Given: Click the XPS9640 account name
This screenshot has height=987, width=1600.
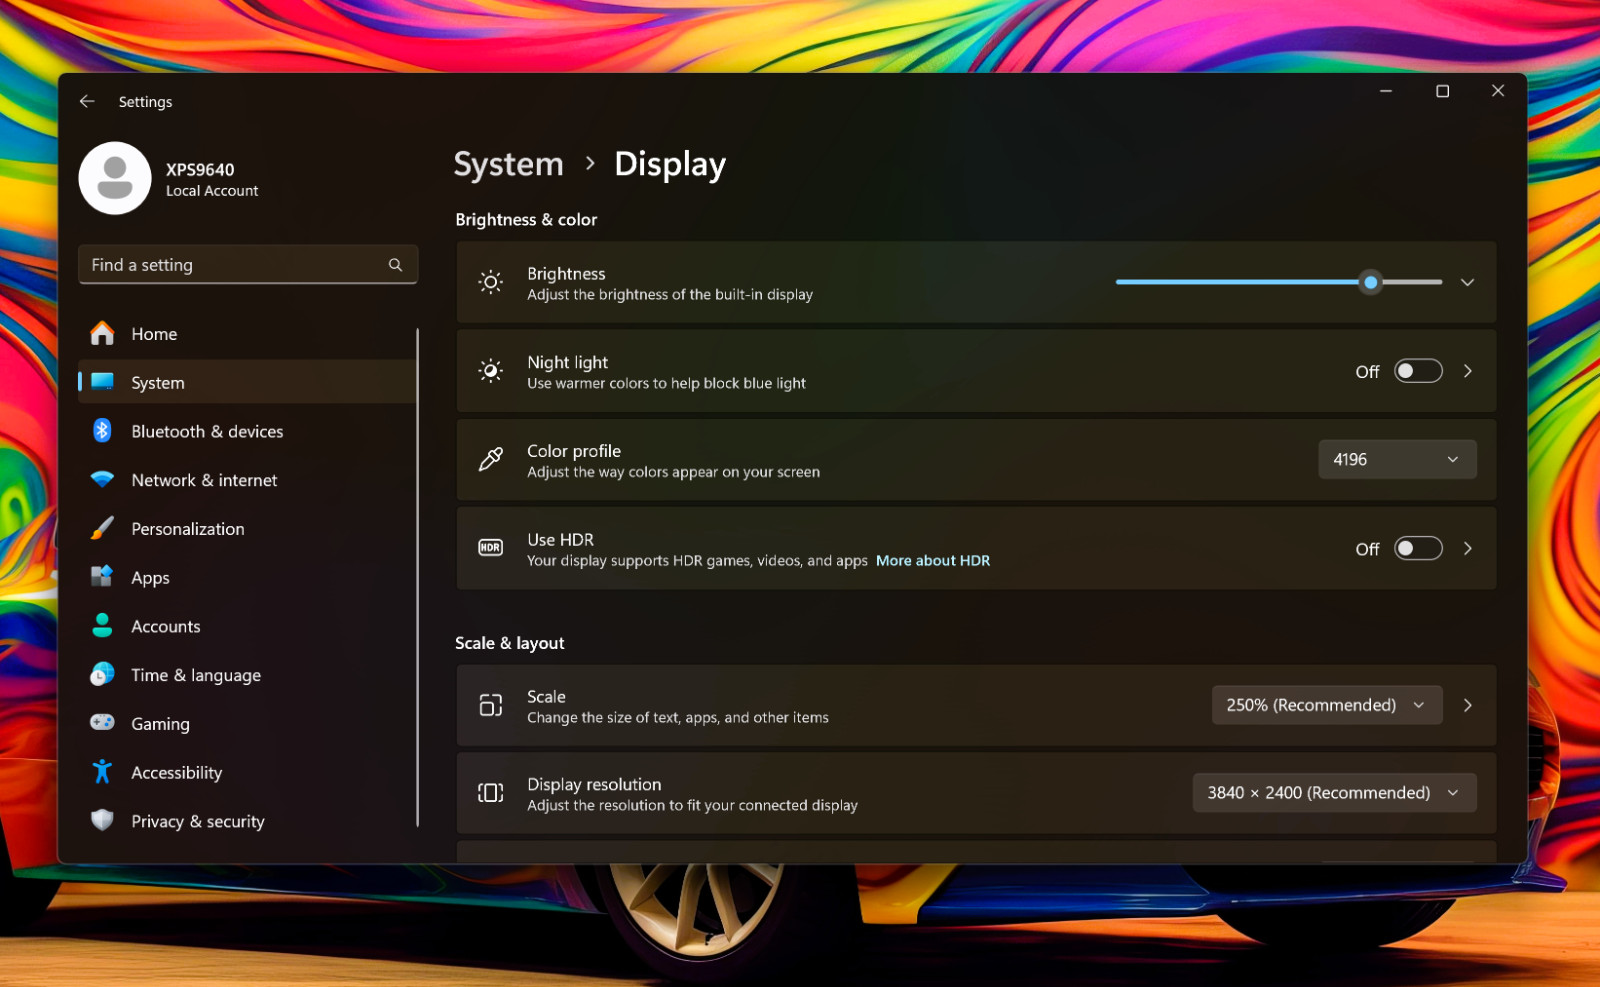Looking at the screenshot, I should tap(200, 169).
